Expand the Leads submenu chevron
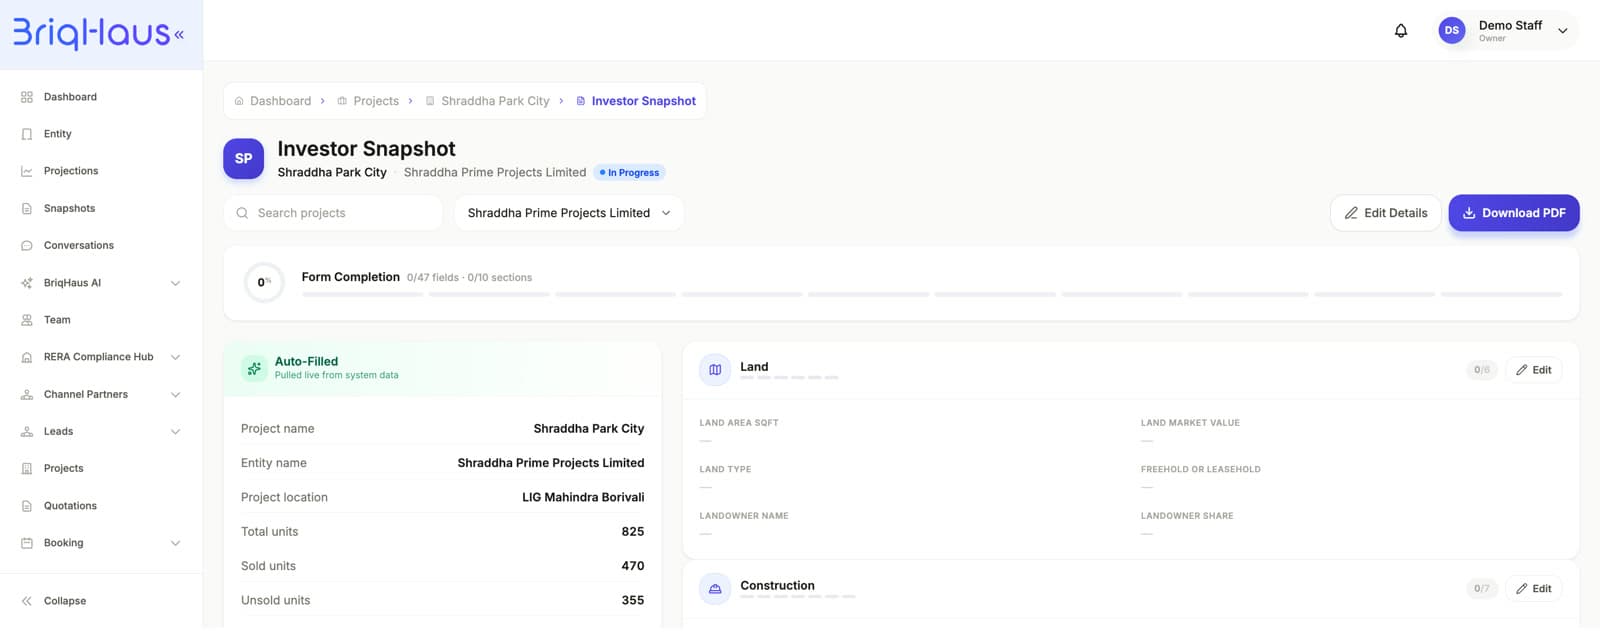1600x634 pixels. pyautogui.click(x=175, y=432)
